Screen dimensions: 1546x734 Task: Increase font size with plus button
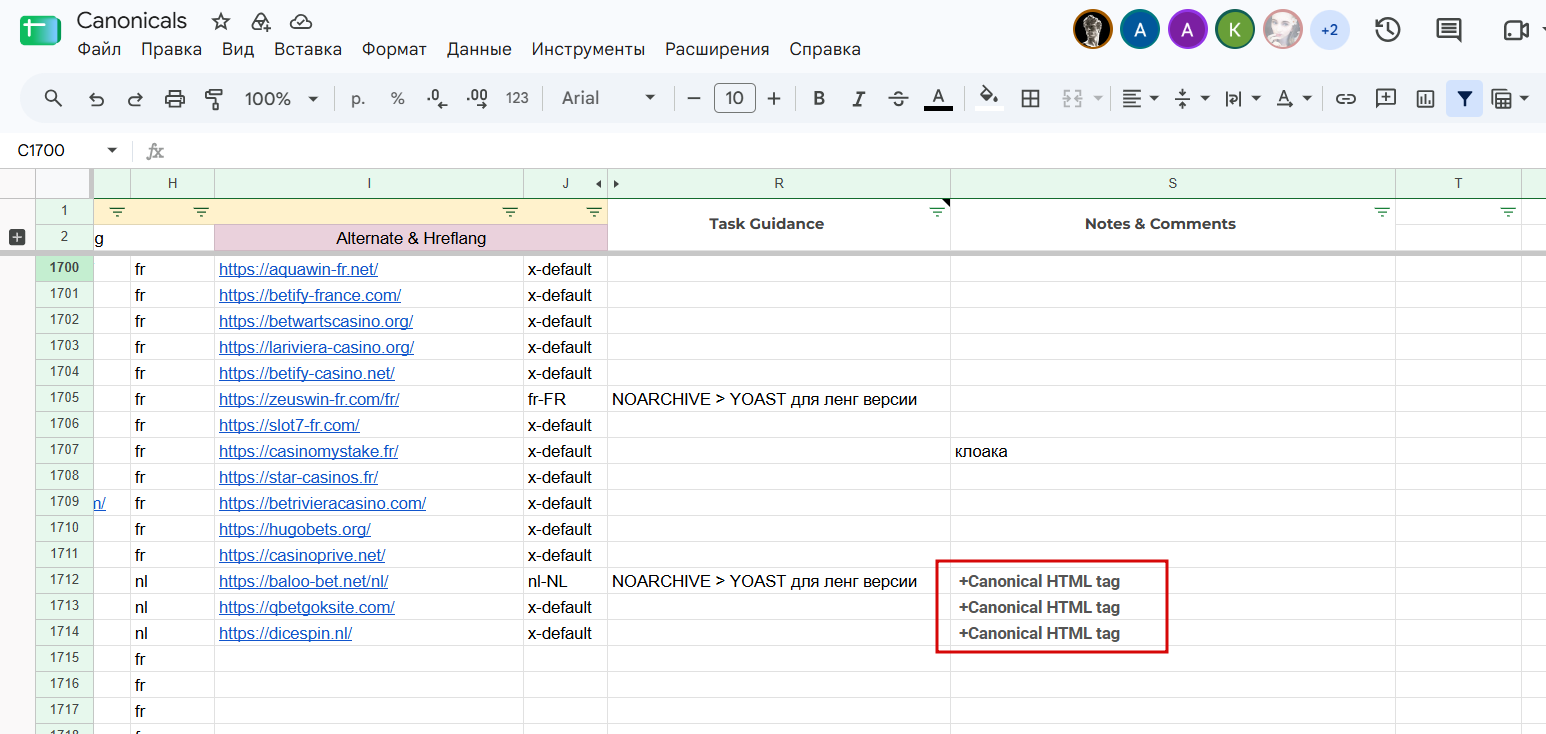pos(773,98)
